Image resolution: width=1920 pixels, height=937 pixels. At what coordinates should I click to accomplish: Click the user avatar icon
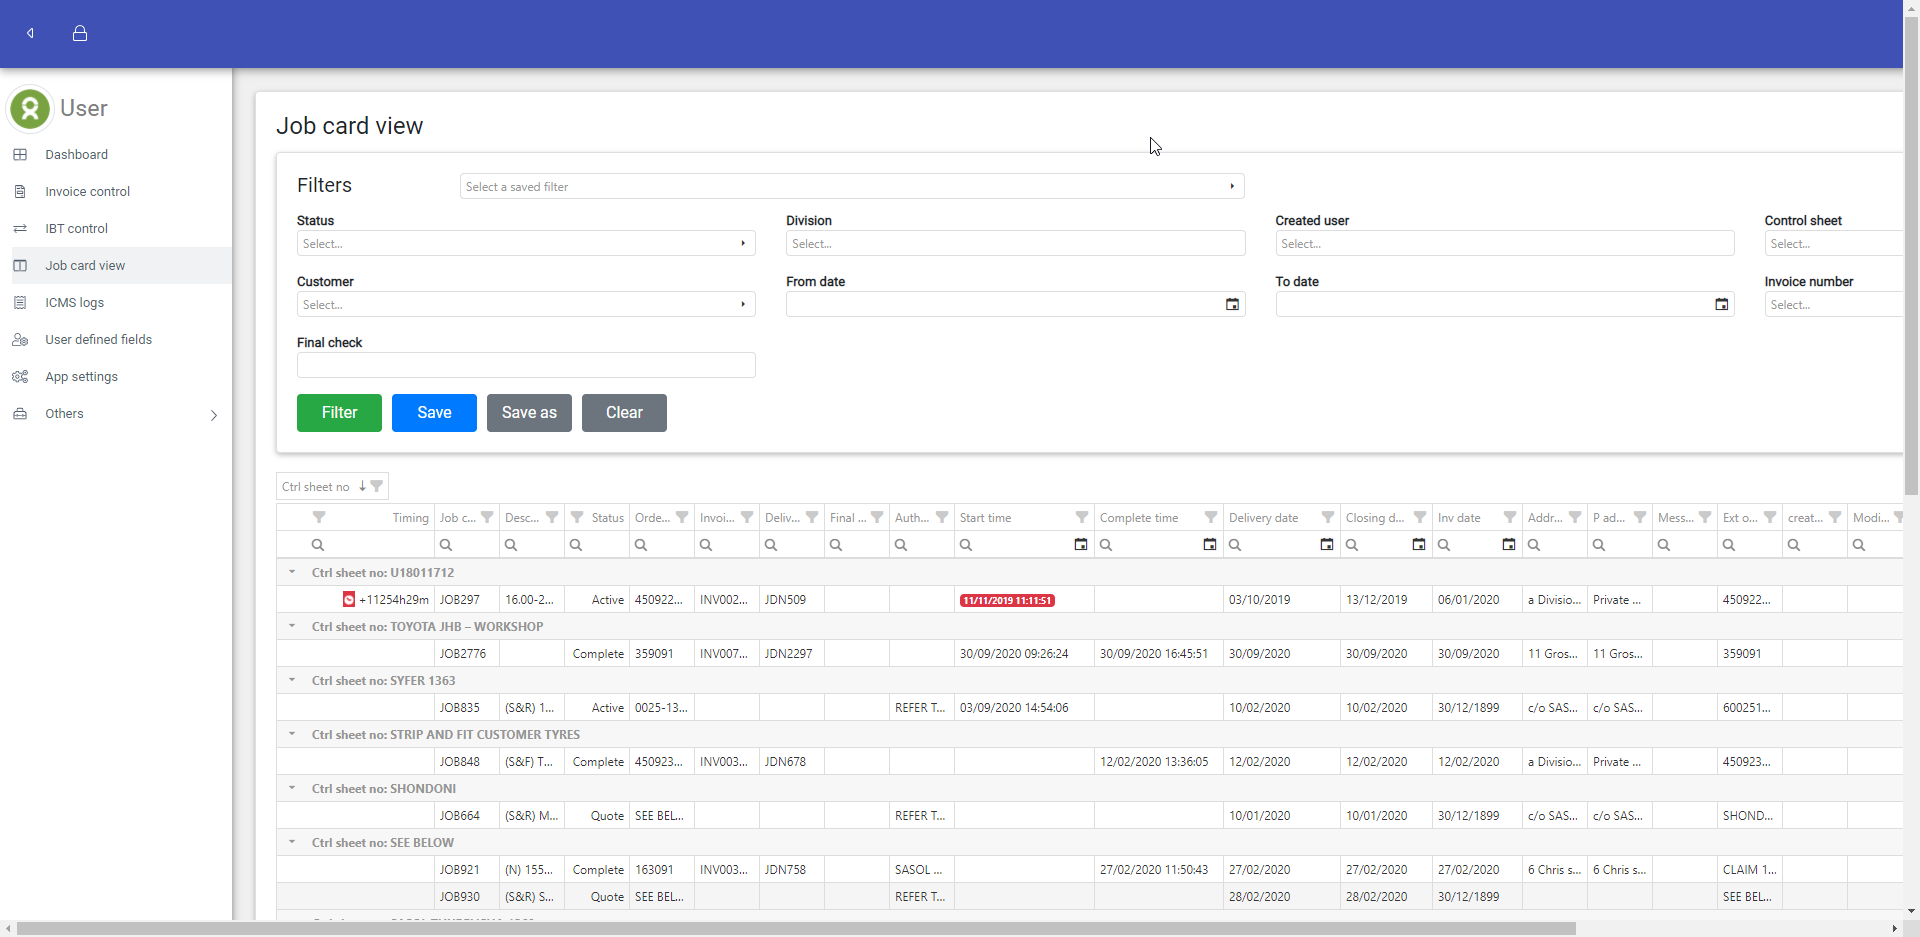coord(30,109)
